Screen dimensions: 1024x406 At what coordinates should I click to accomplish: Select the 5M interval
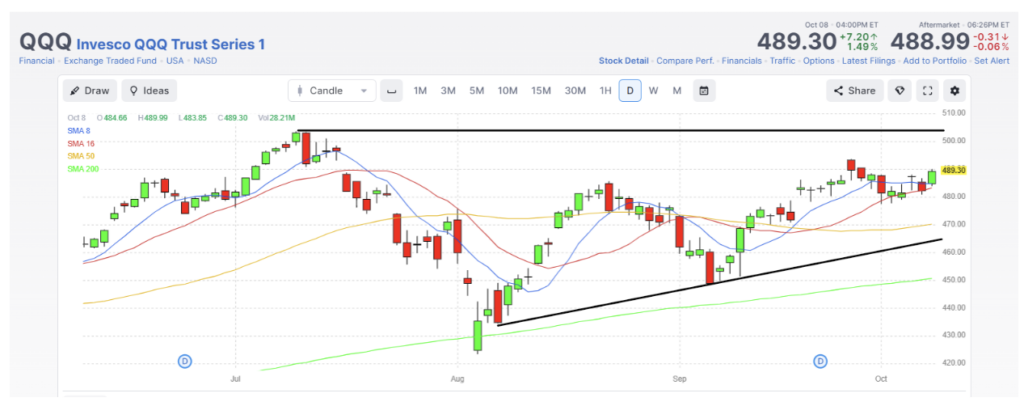pyautogui.click(x=476, y=91)
